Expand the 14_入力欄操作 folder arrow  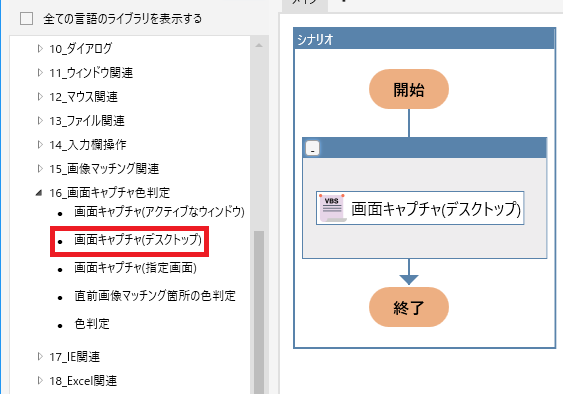(40, 144)
